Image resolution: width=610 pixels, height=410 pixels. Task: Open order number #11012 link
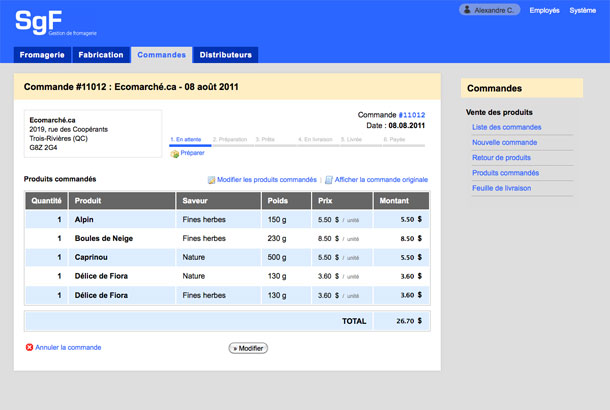(x=412, y=115)
